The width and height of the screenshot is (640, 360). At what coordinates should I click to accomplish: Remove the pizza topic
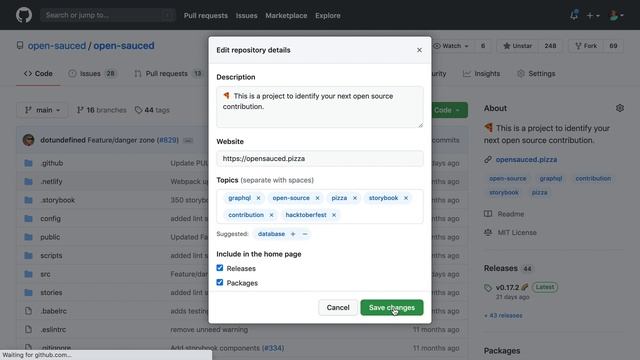(355, 198)
